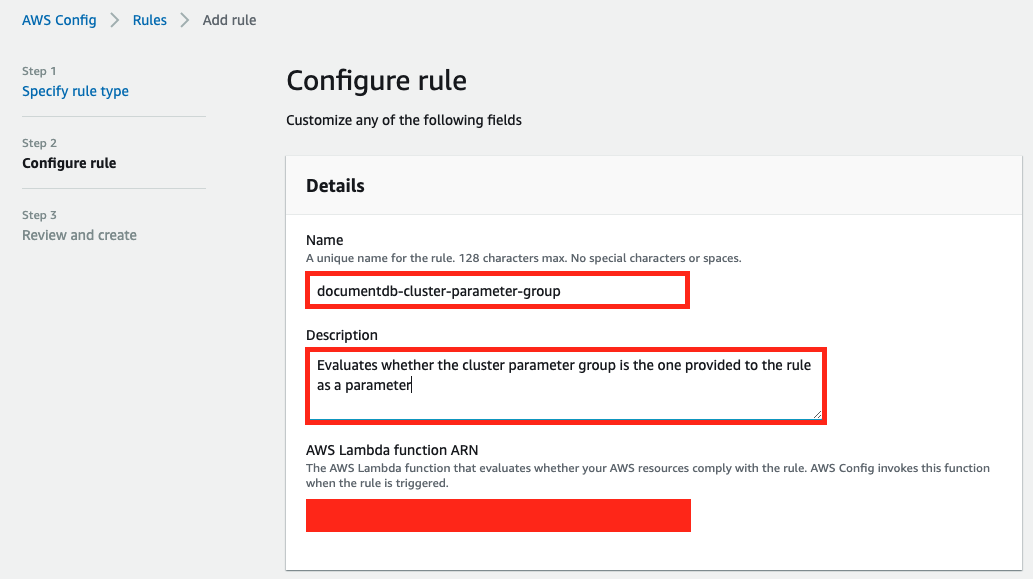The width and height of the screenshot is (1033, 579).
Task: Click the Details section header
Action: [335, 185]
